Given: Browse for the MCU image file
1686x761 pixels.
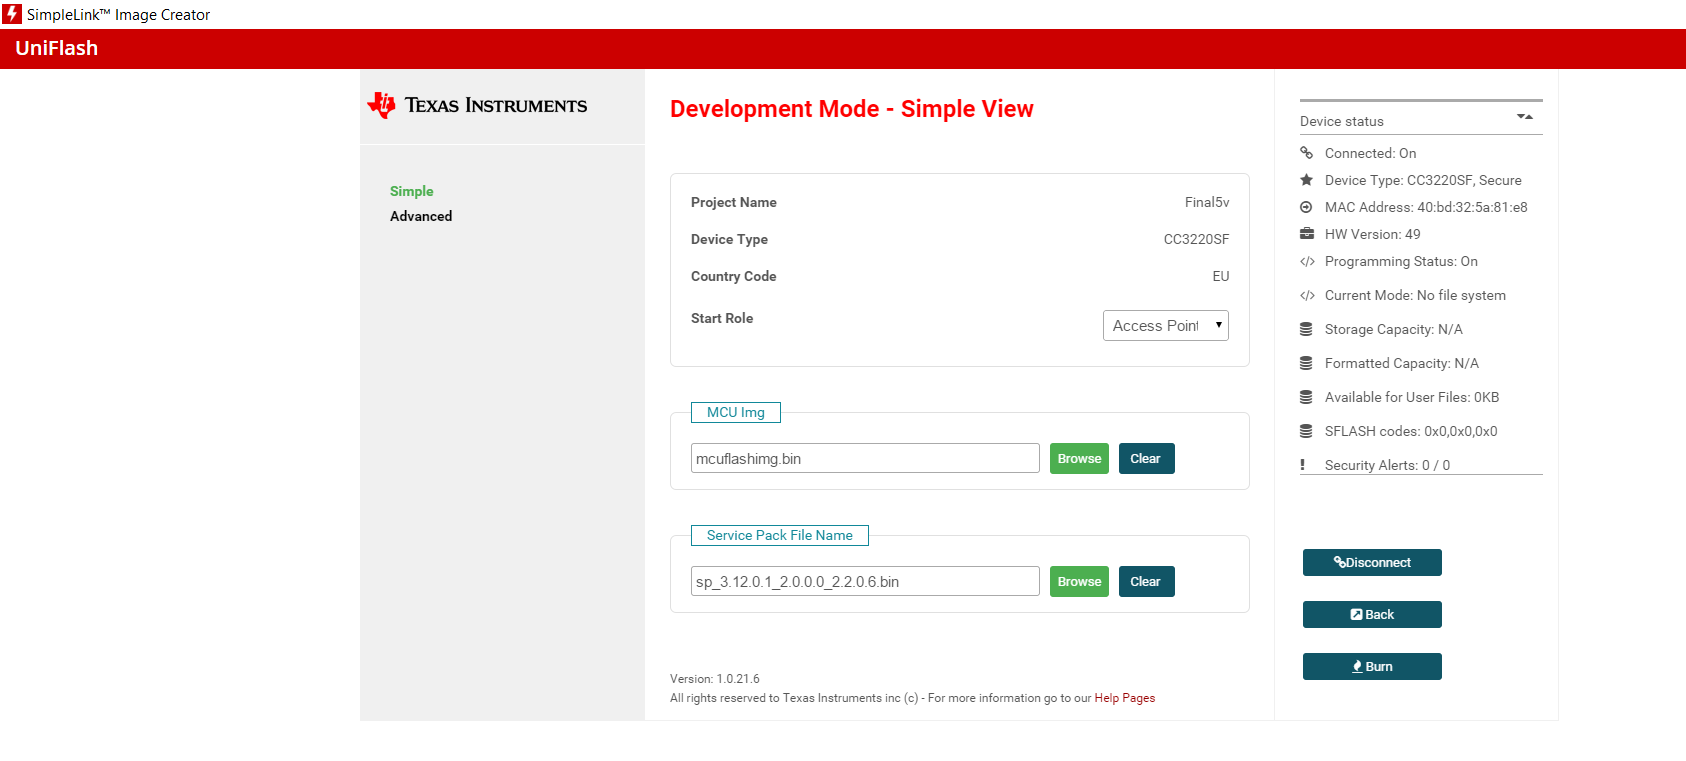Looking at the screenshot, I should click(x=1079, y=459).
